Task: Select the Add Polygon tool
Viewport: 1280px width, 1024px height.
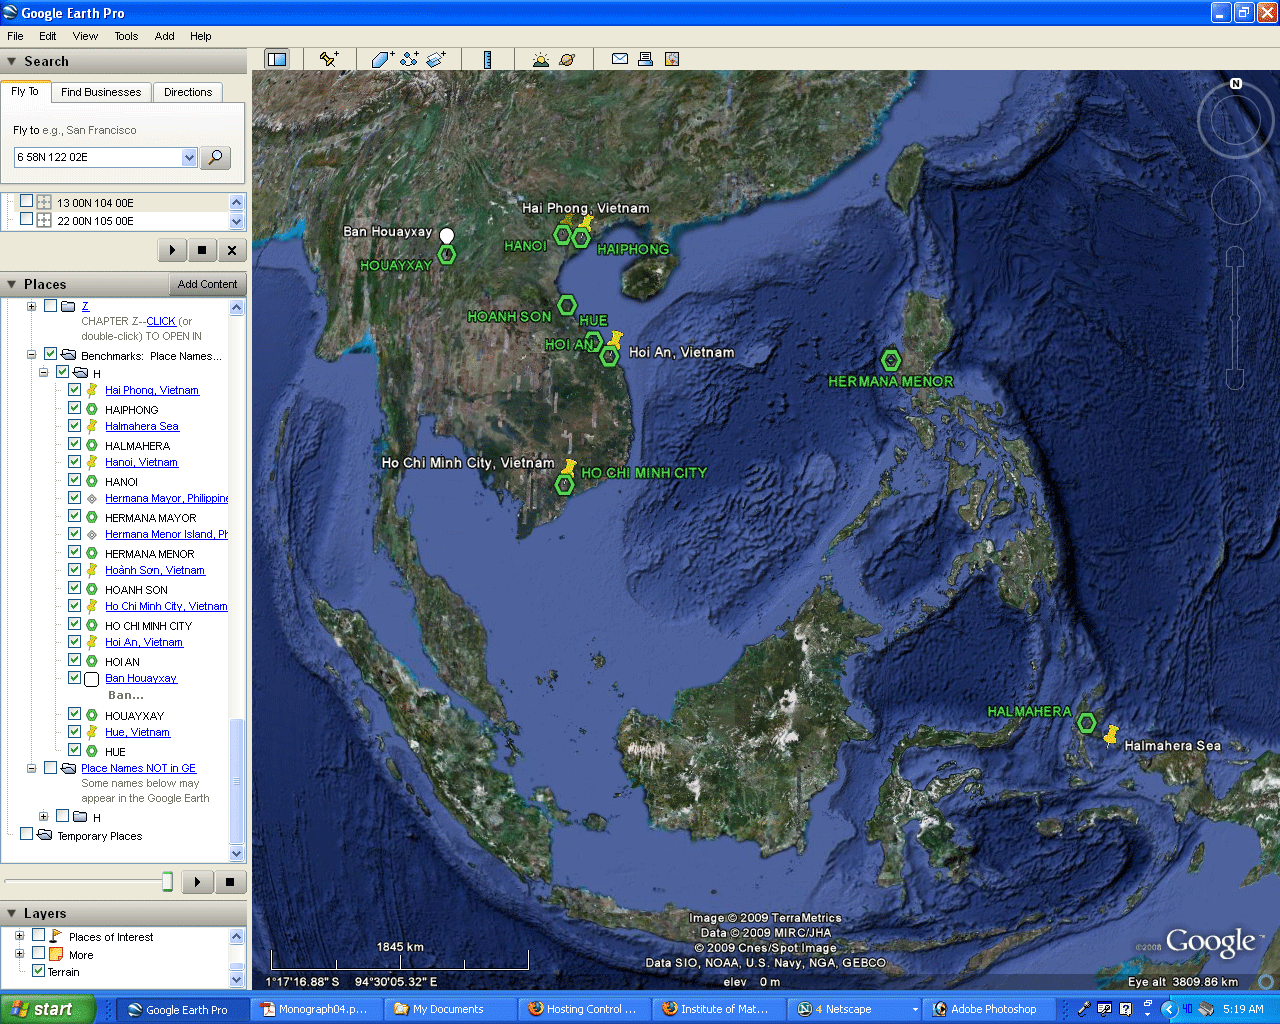Action: point(383,59)
